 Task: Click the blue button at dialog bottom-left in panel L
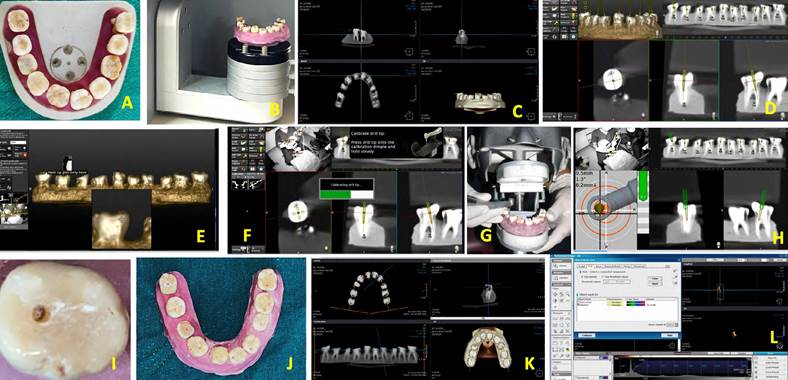click(x=586, y=335)
